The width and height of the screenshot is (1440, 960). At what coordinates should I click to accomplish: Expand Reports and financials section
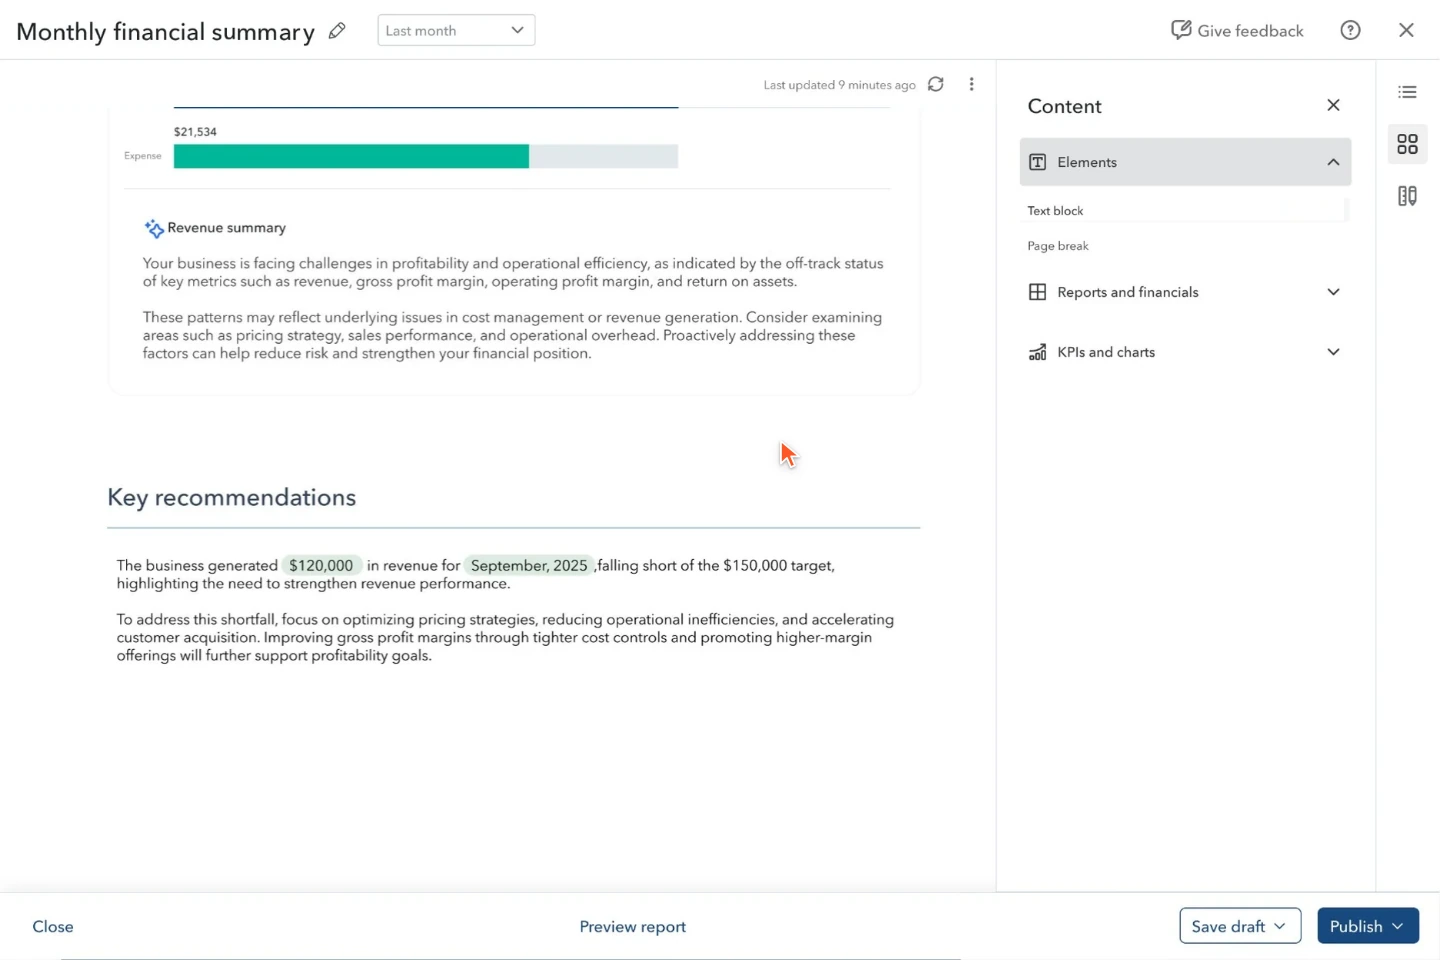1333,292
